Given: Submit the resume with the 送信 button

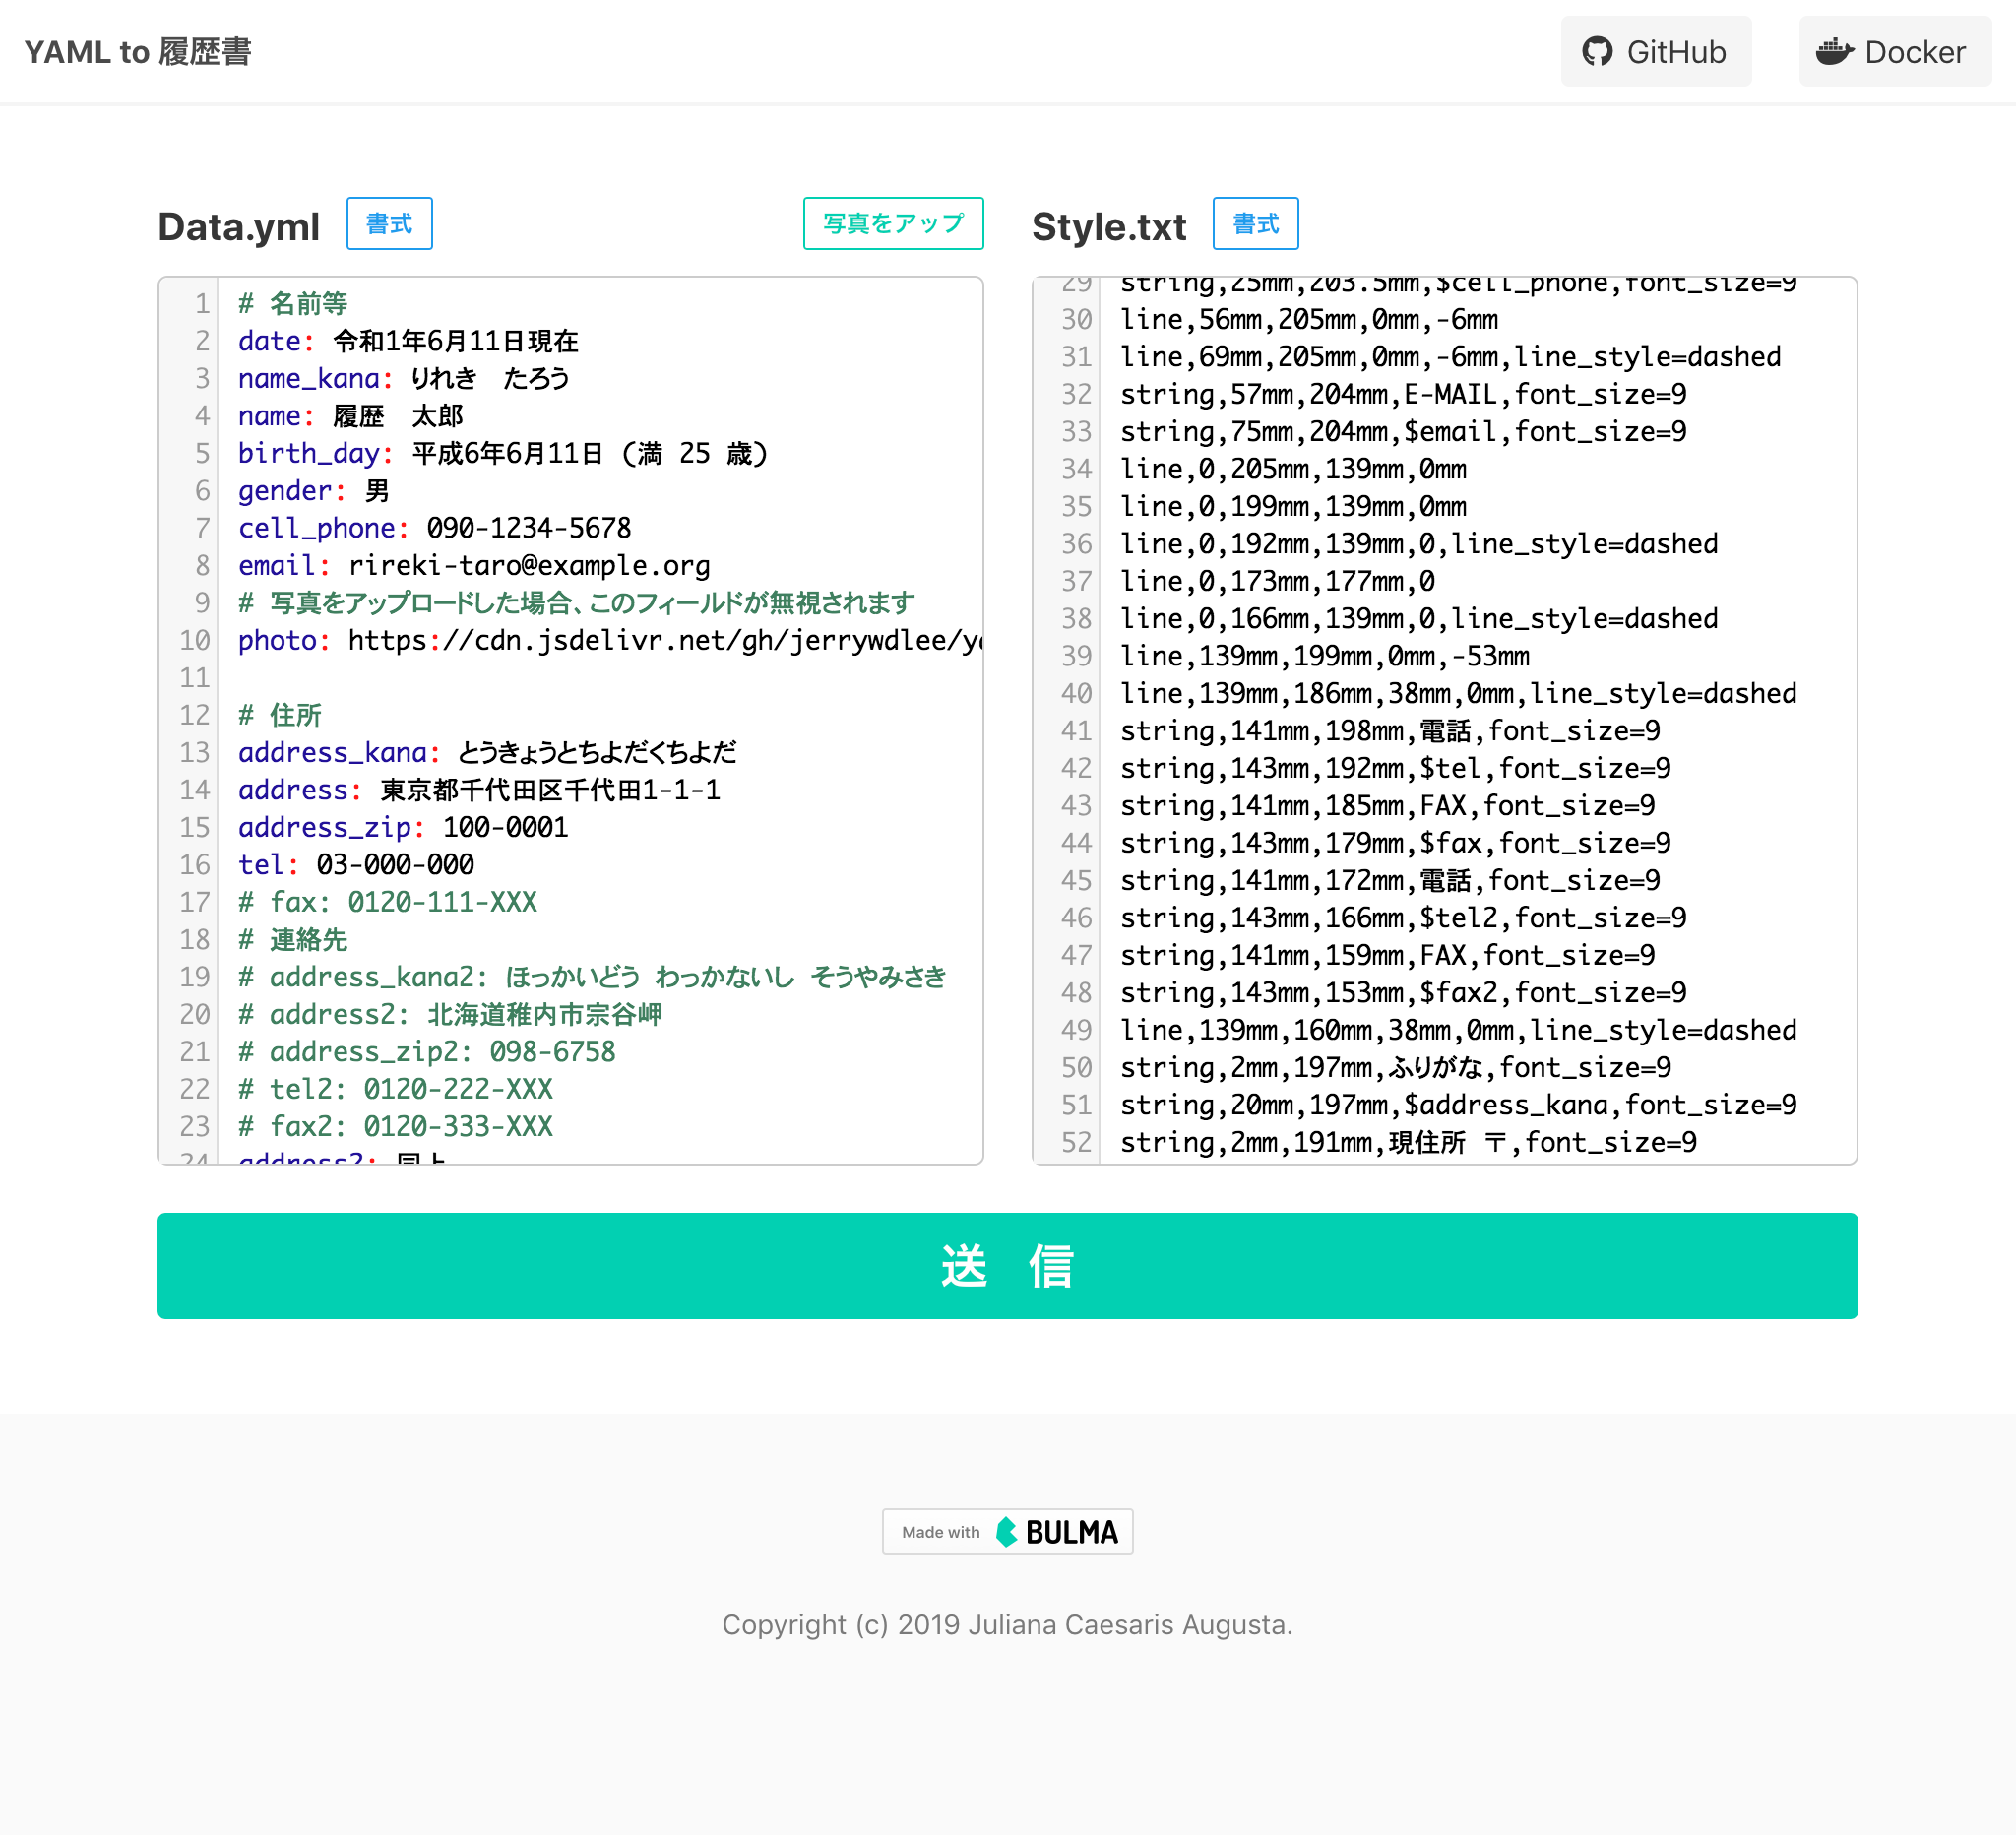Looking at the screenshot, I should 1007,1266.
